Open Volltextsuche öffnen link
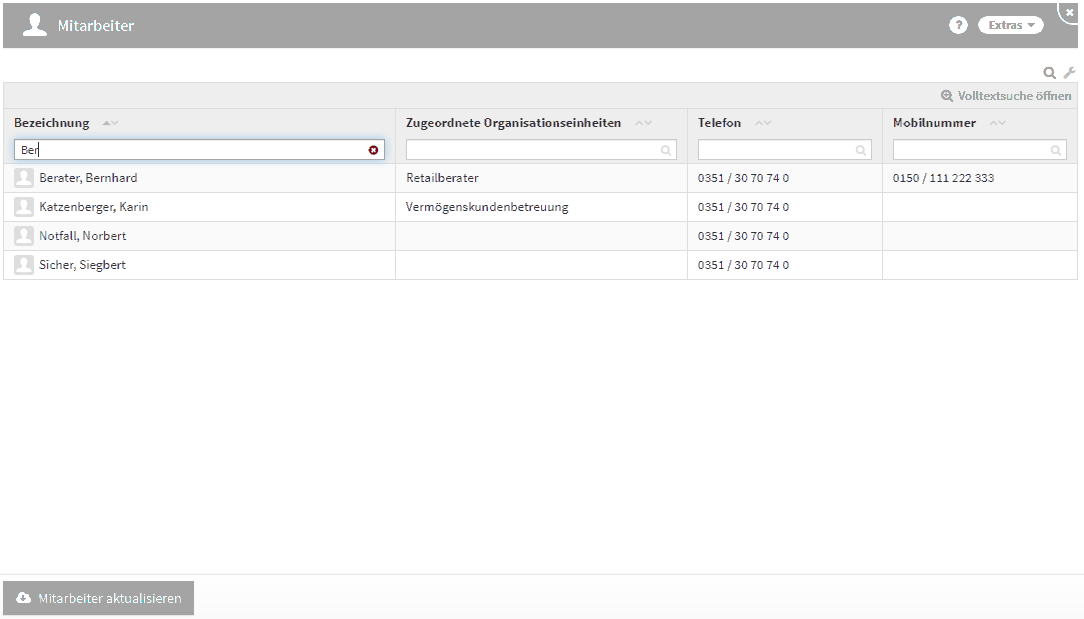 (1006, 96)
